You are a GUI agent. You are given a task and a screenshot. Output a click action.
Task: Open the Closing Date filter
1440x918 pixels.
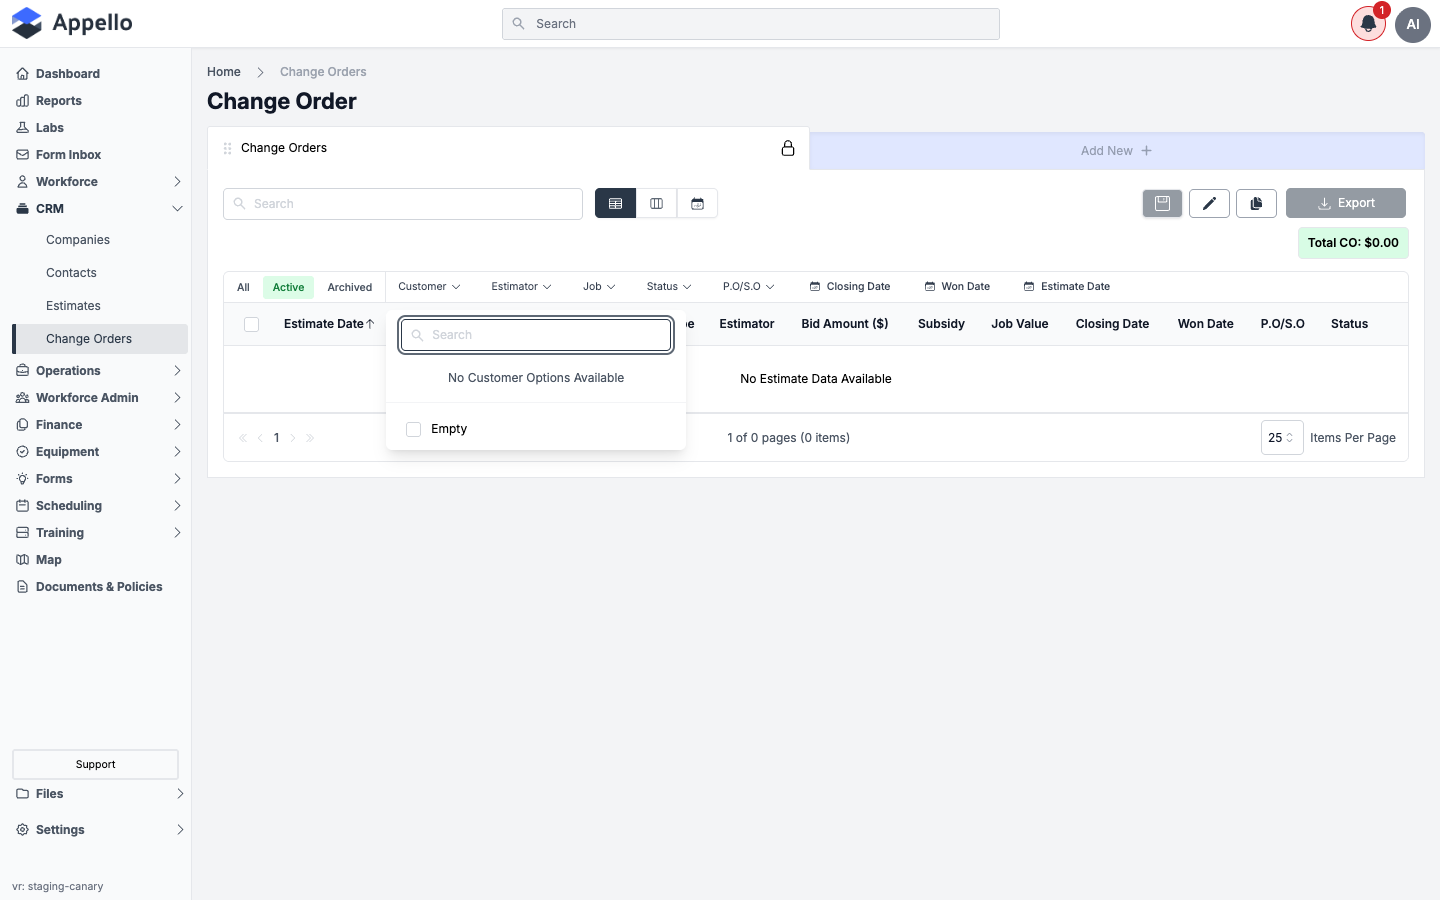850,287
